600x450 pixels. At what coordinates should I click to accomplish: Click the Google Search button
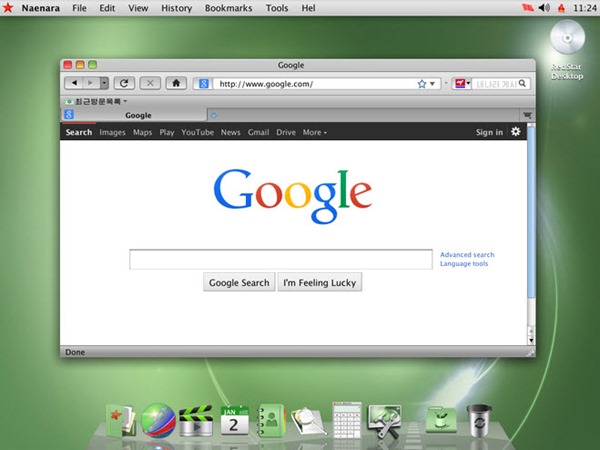239,282
